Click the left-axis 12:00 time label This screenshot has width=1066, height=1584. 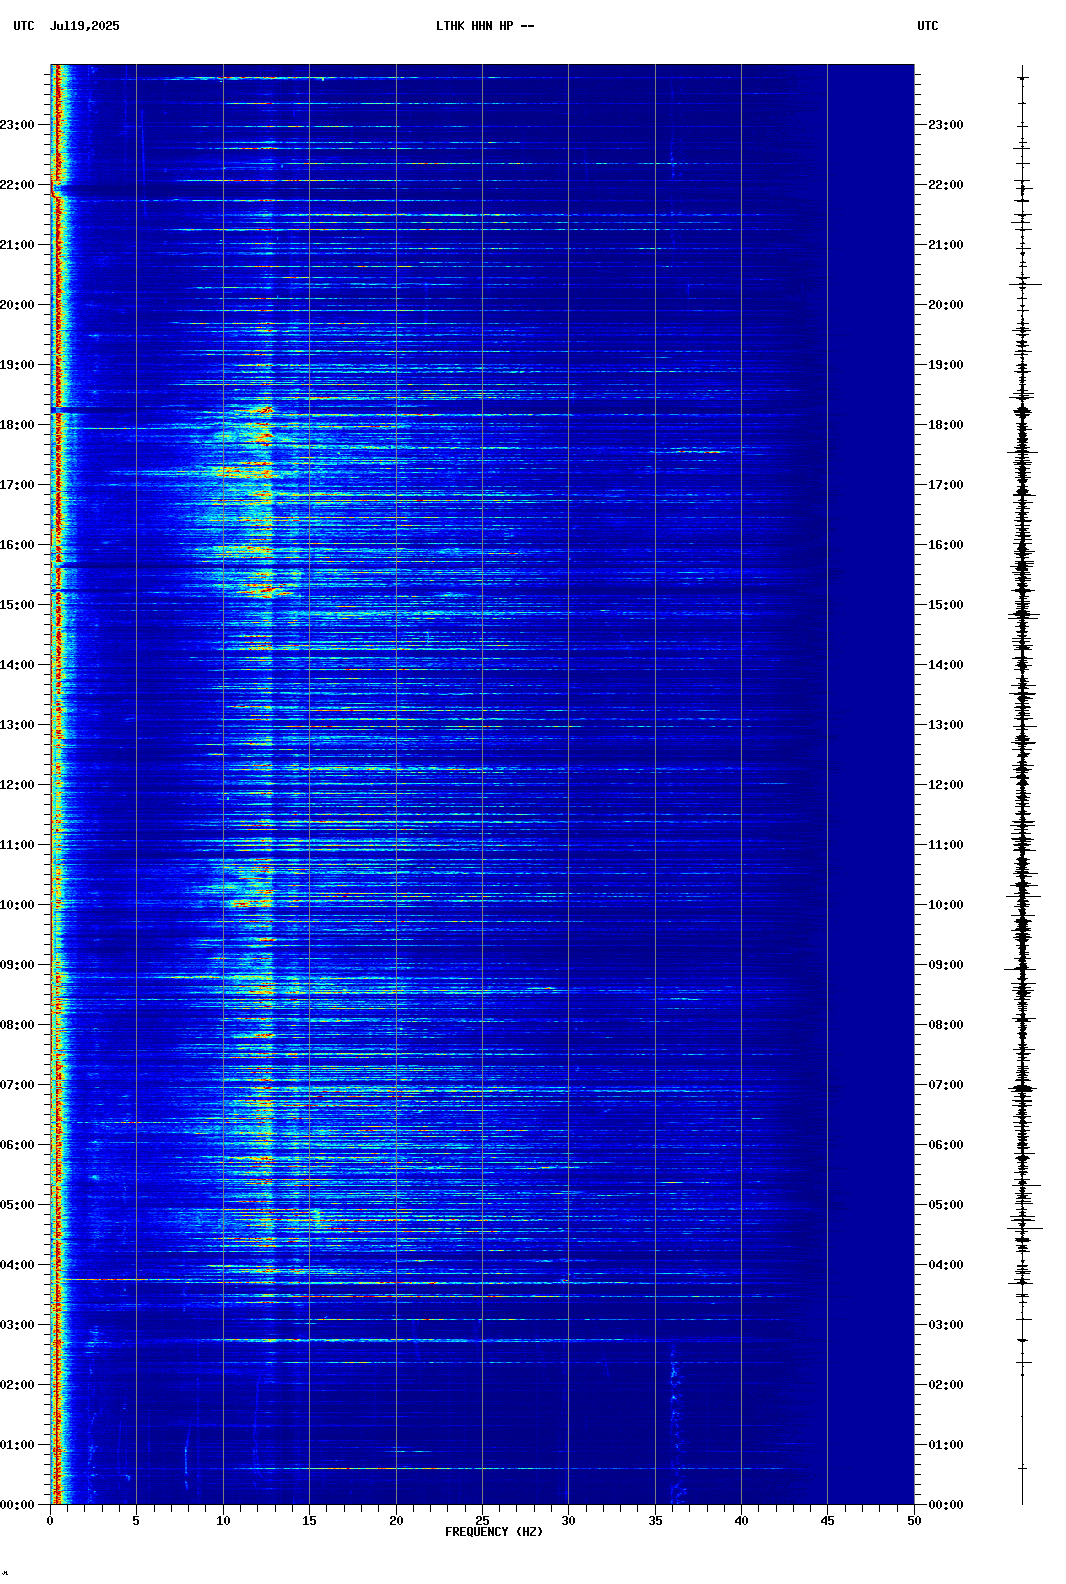tap(17, 785)
